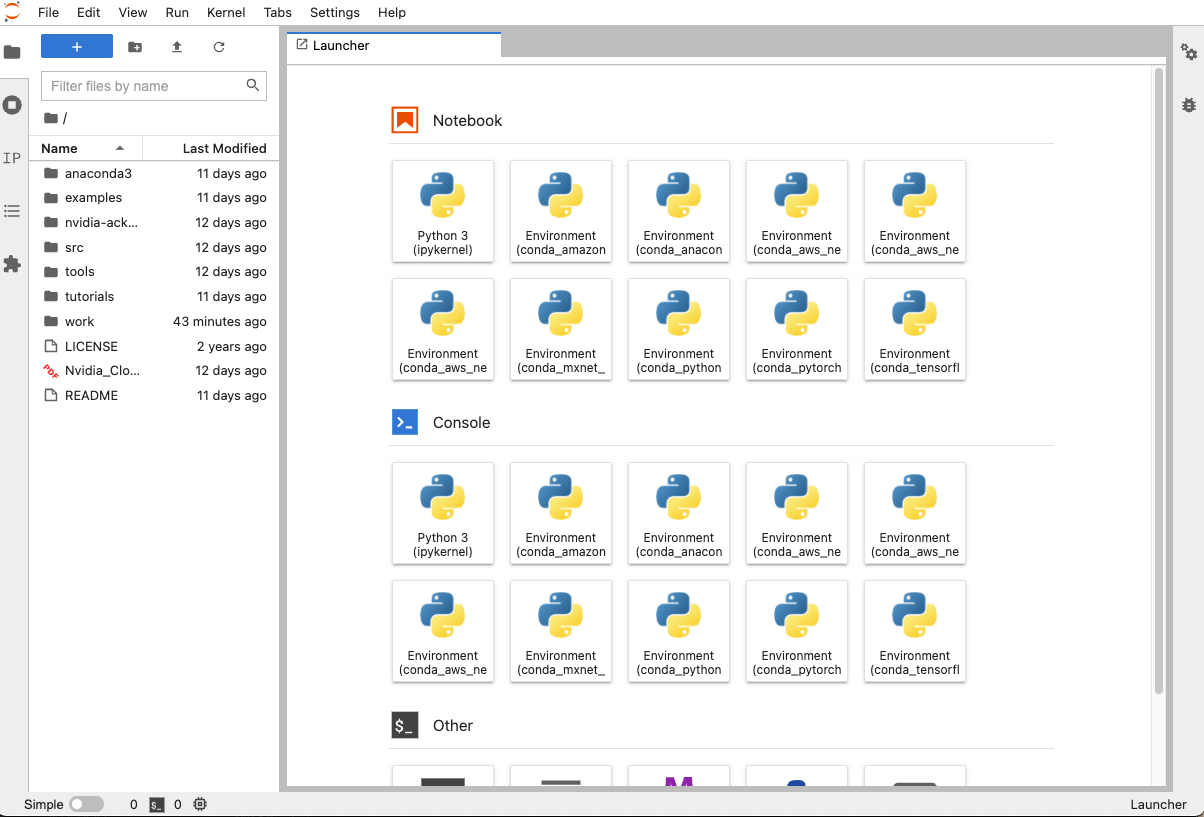Open the Debugger bug icon panel
The image size is (1204, 817).
click(1188, 104)
